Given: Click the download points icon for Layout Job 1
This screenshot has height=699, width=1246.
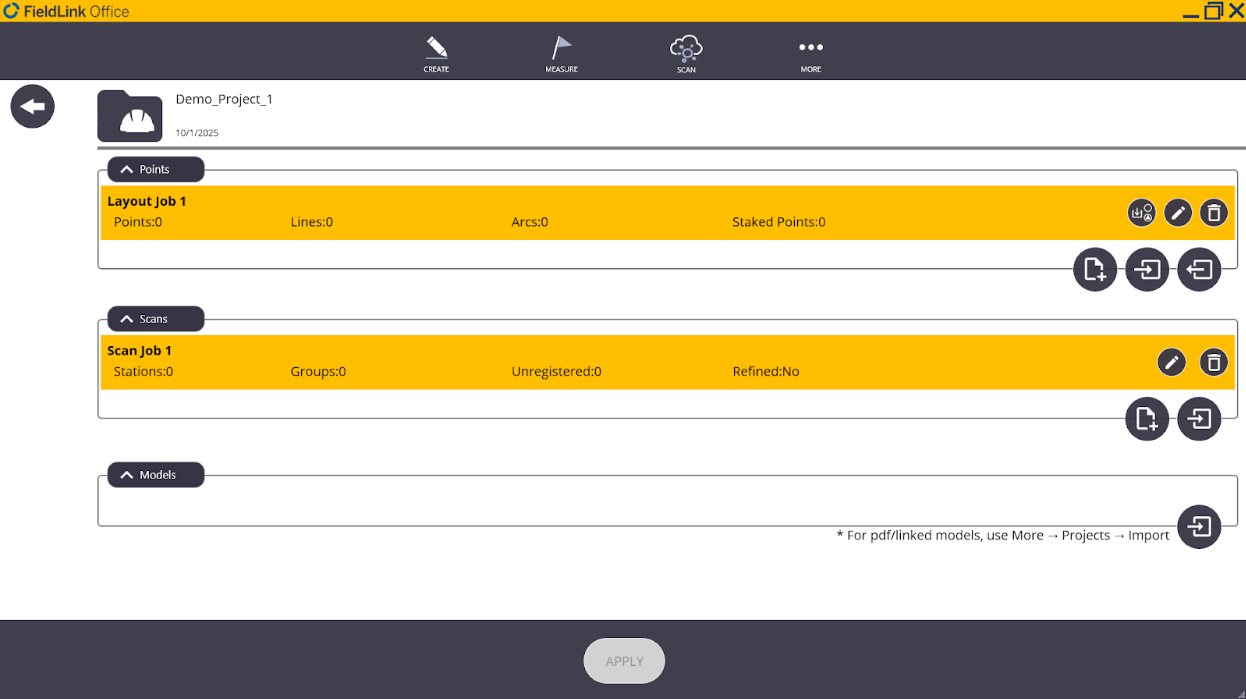Looking at the screenshot, I should tap(1141, 212).
